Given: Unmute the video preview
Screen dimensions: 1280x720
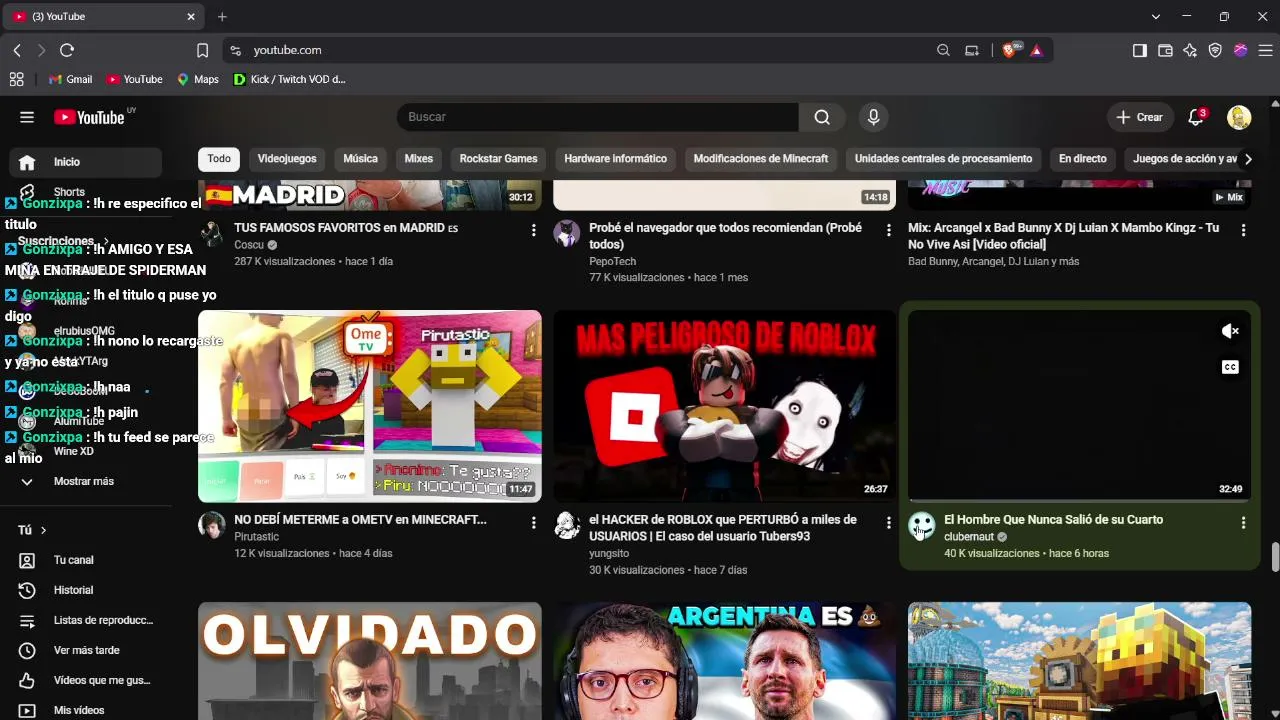Looking at the screenshot, I should click(1230, 331).
